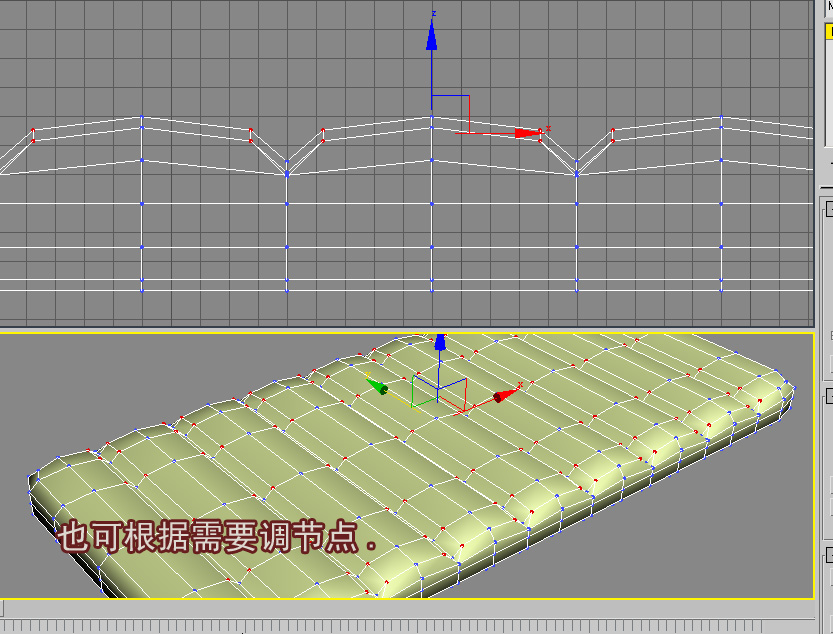Select XZ plane corner handle of wireframe gizmo

point(469,96)
